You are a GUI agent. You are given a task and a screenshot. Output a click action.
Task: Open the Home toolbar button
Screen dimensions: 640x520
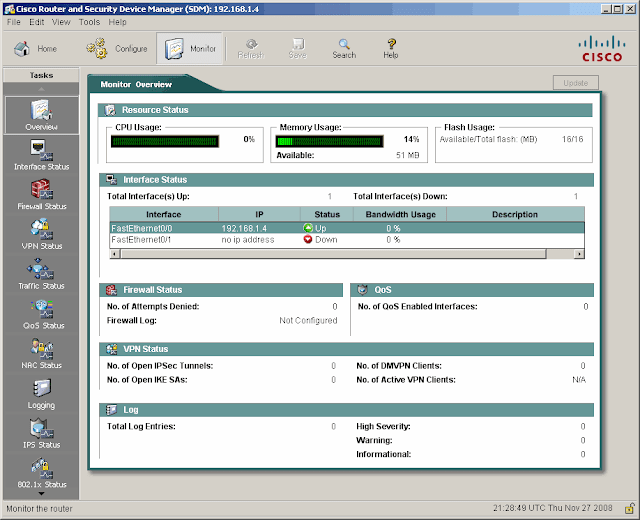pyautogui.click(x=35, y=49)
